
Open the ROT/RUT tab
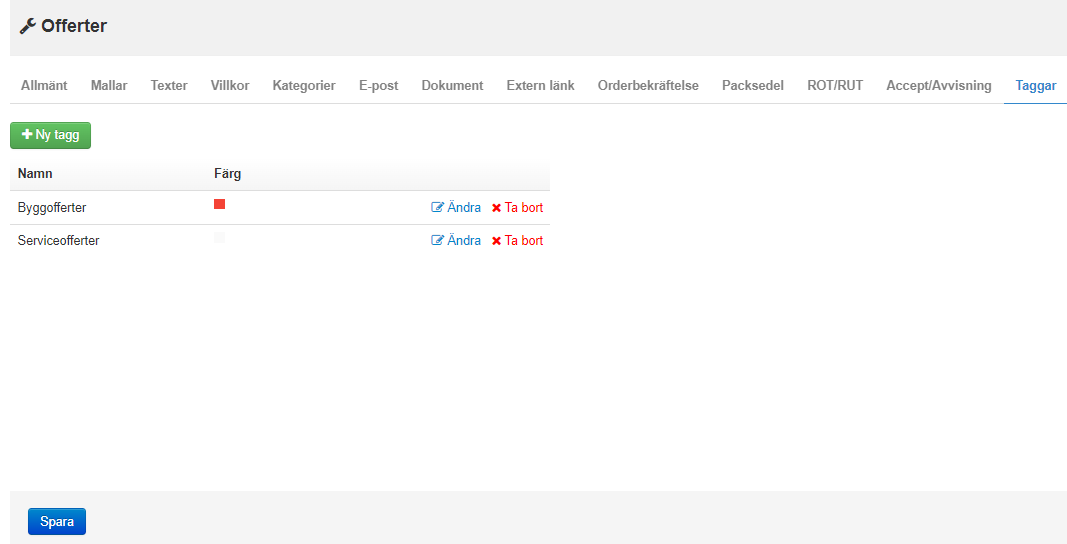[x=835, y=86]
